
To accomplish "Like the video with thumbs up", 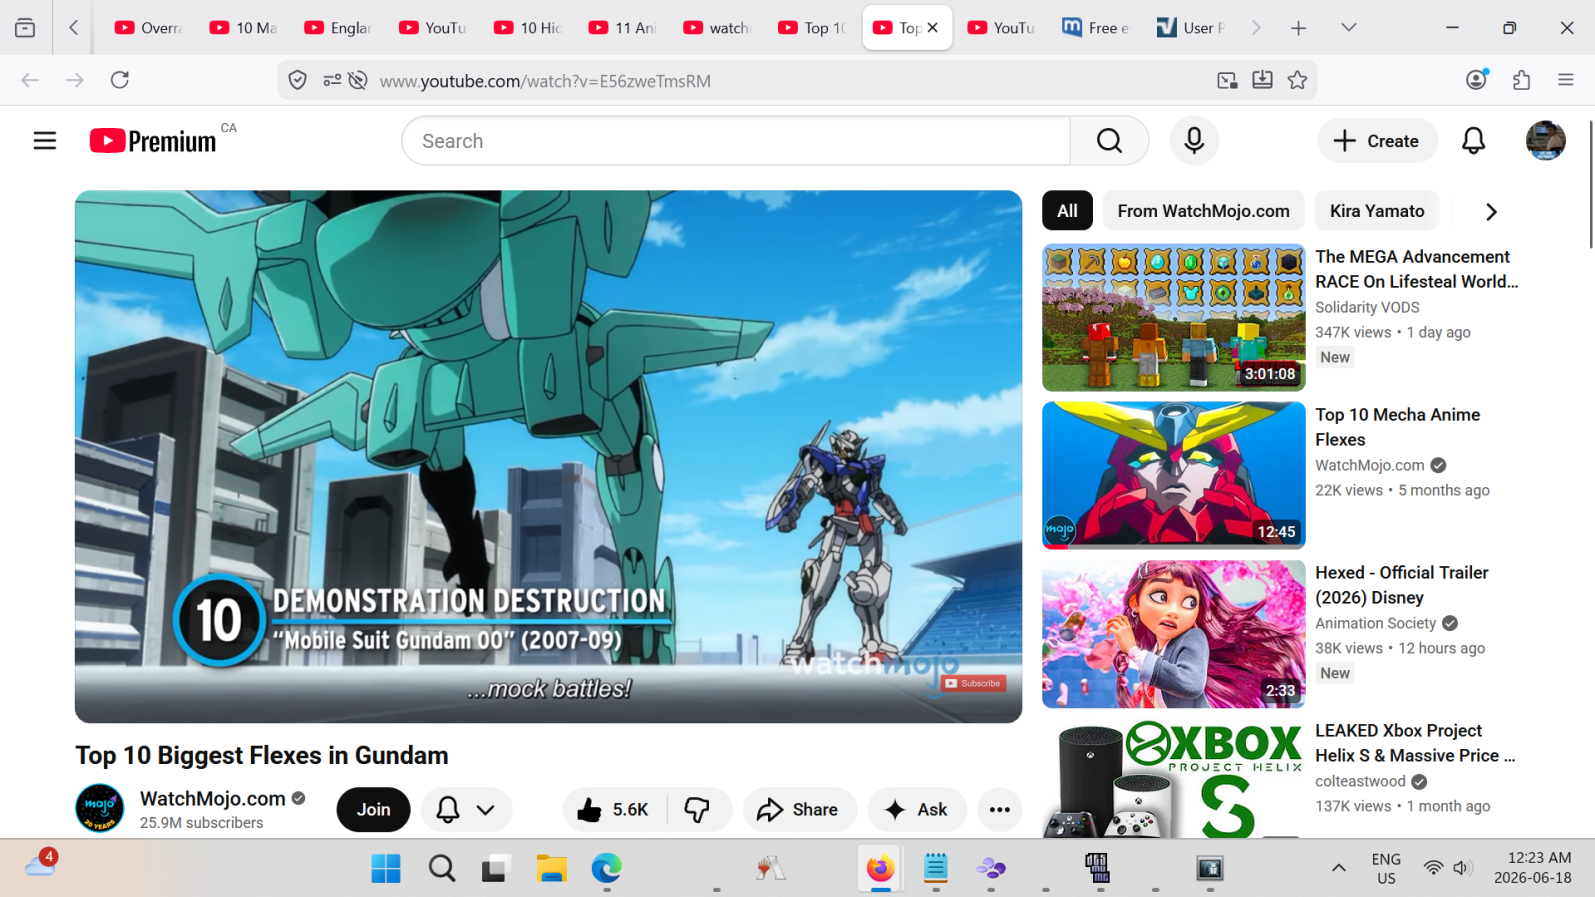I will coord(614,810).
